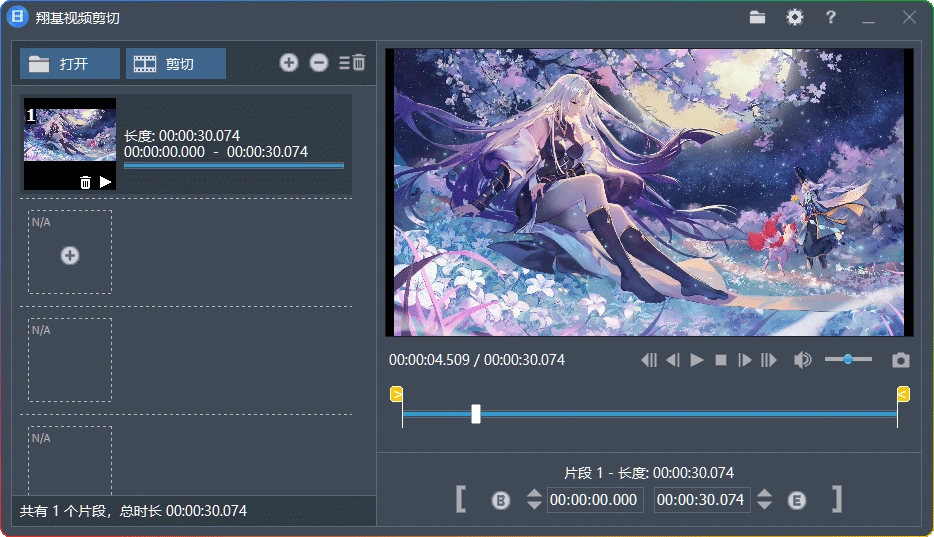
Task: Click the app logo in the title bar
Action: point(17,17)
